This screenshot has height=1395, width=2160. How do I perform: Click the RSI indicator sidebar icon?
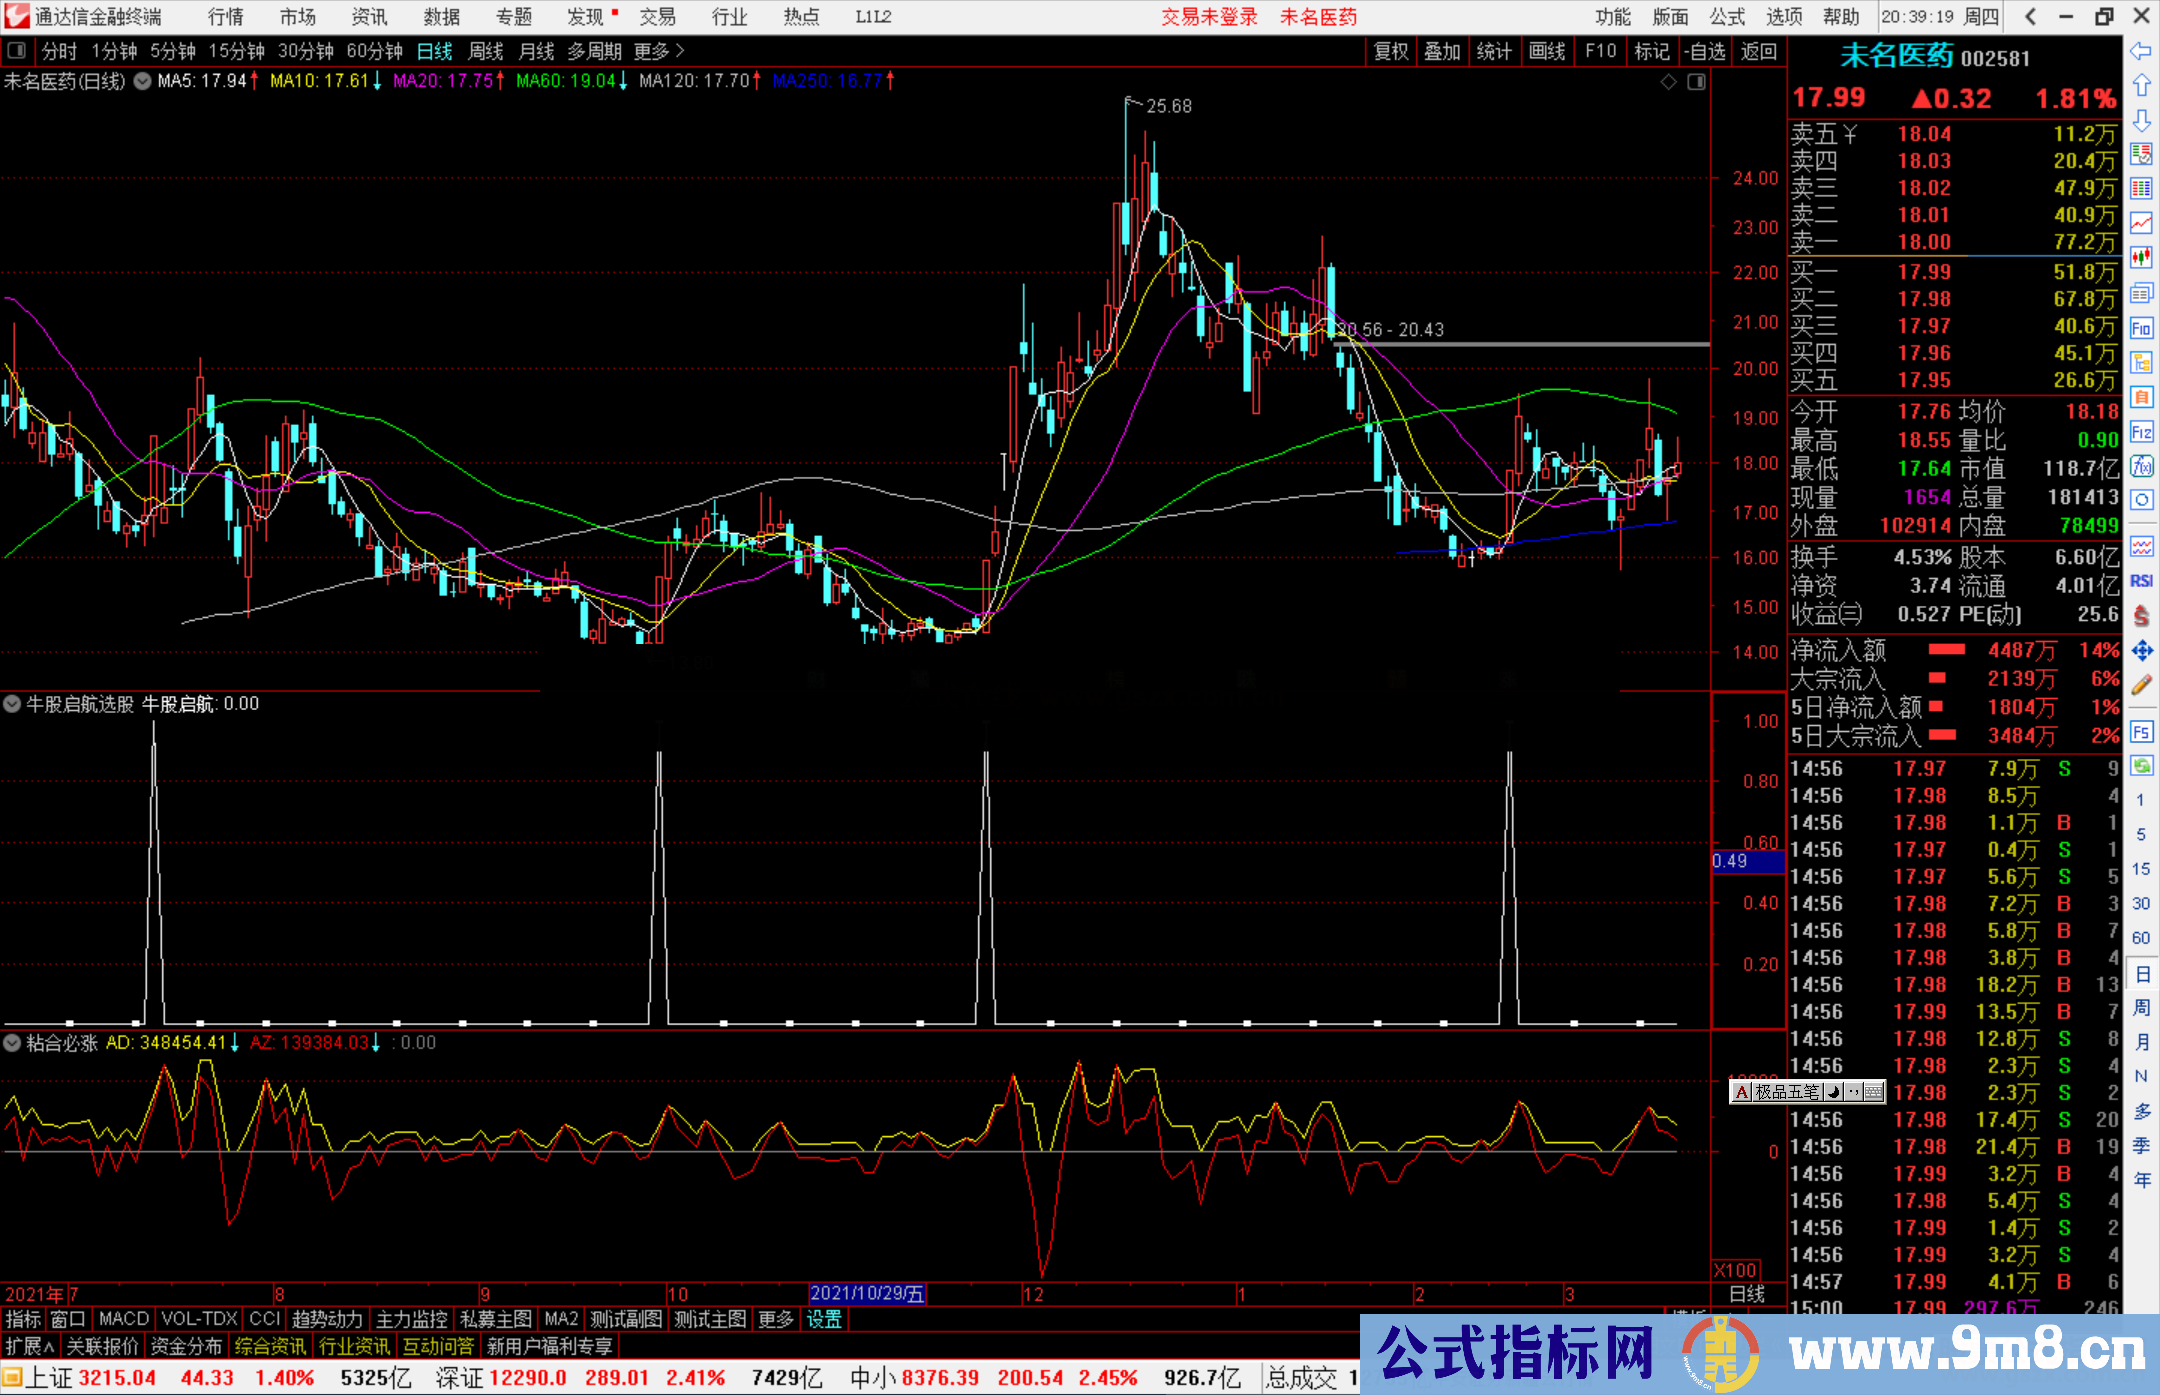point(2141,581)
